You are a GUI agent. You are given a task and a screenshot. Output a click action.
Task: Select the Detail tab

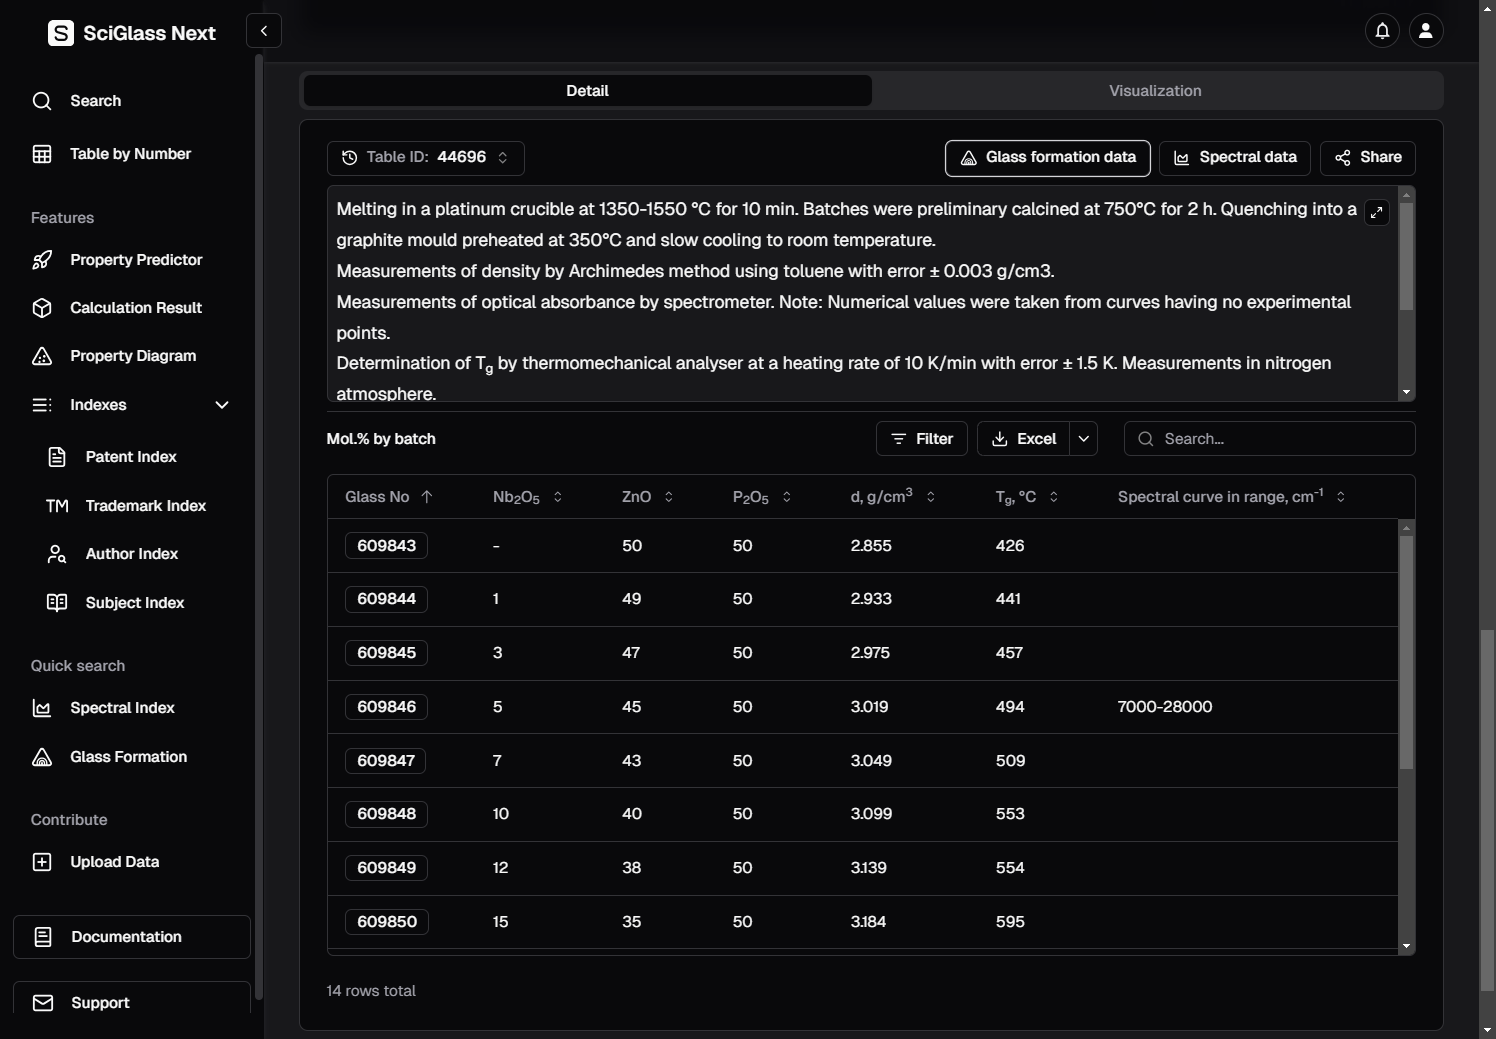pyautogui.click(x=587, y=91)
